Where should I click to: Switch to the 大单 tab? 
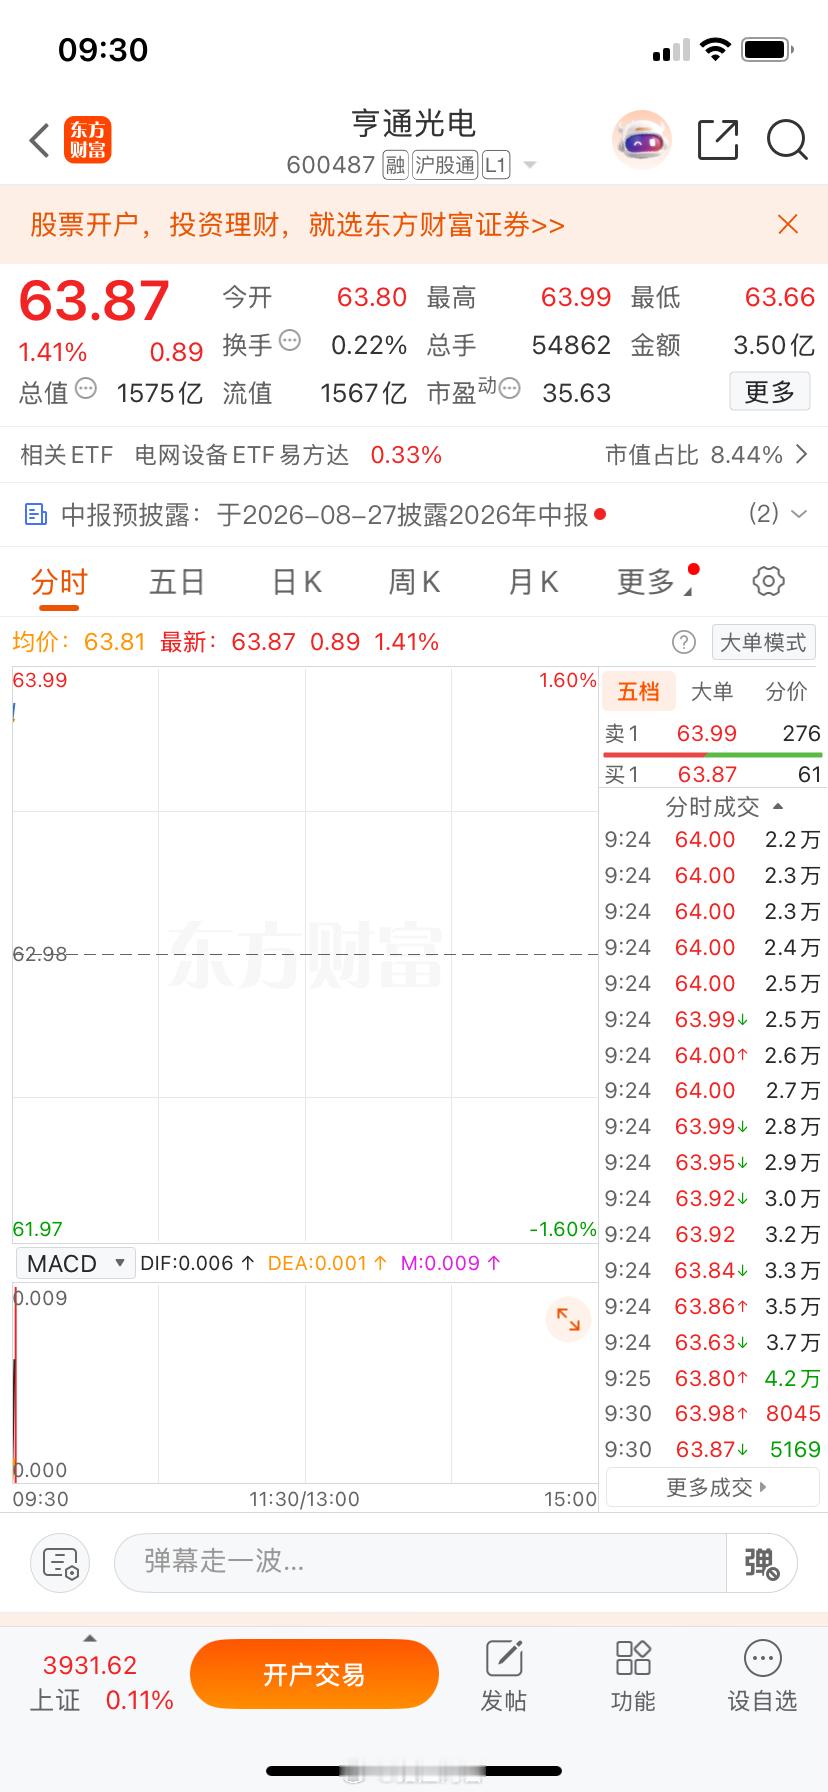(711, 691)
